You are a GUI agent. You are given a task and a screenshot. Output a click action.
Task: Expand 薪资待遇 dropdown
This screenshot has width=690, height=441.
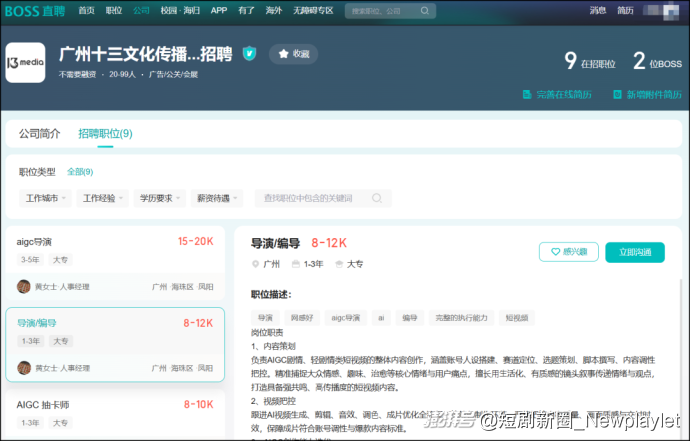pyautogui.click(x=217, y=198)
